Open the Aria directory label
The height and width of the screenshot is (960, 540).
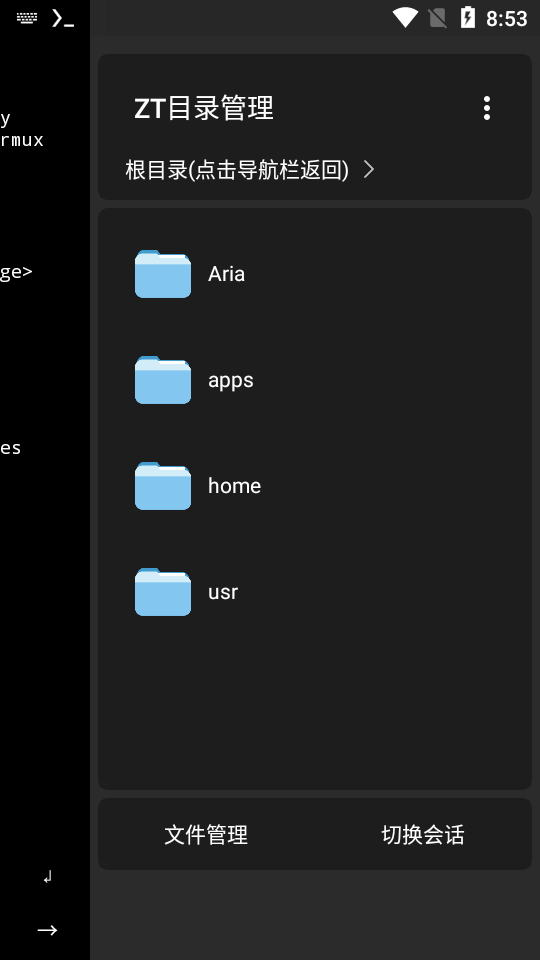[227, 274]
